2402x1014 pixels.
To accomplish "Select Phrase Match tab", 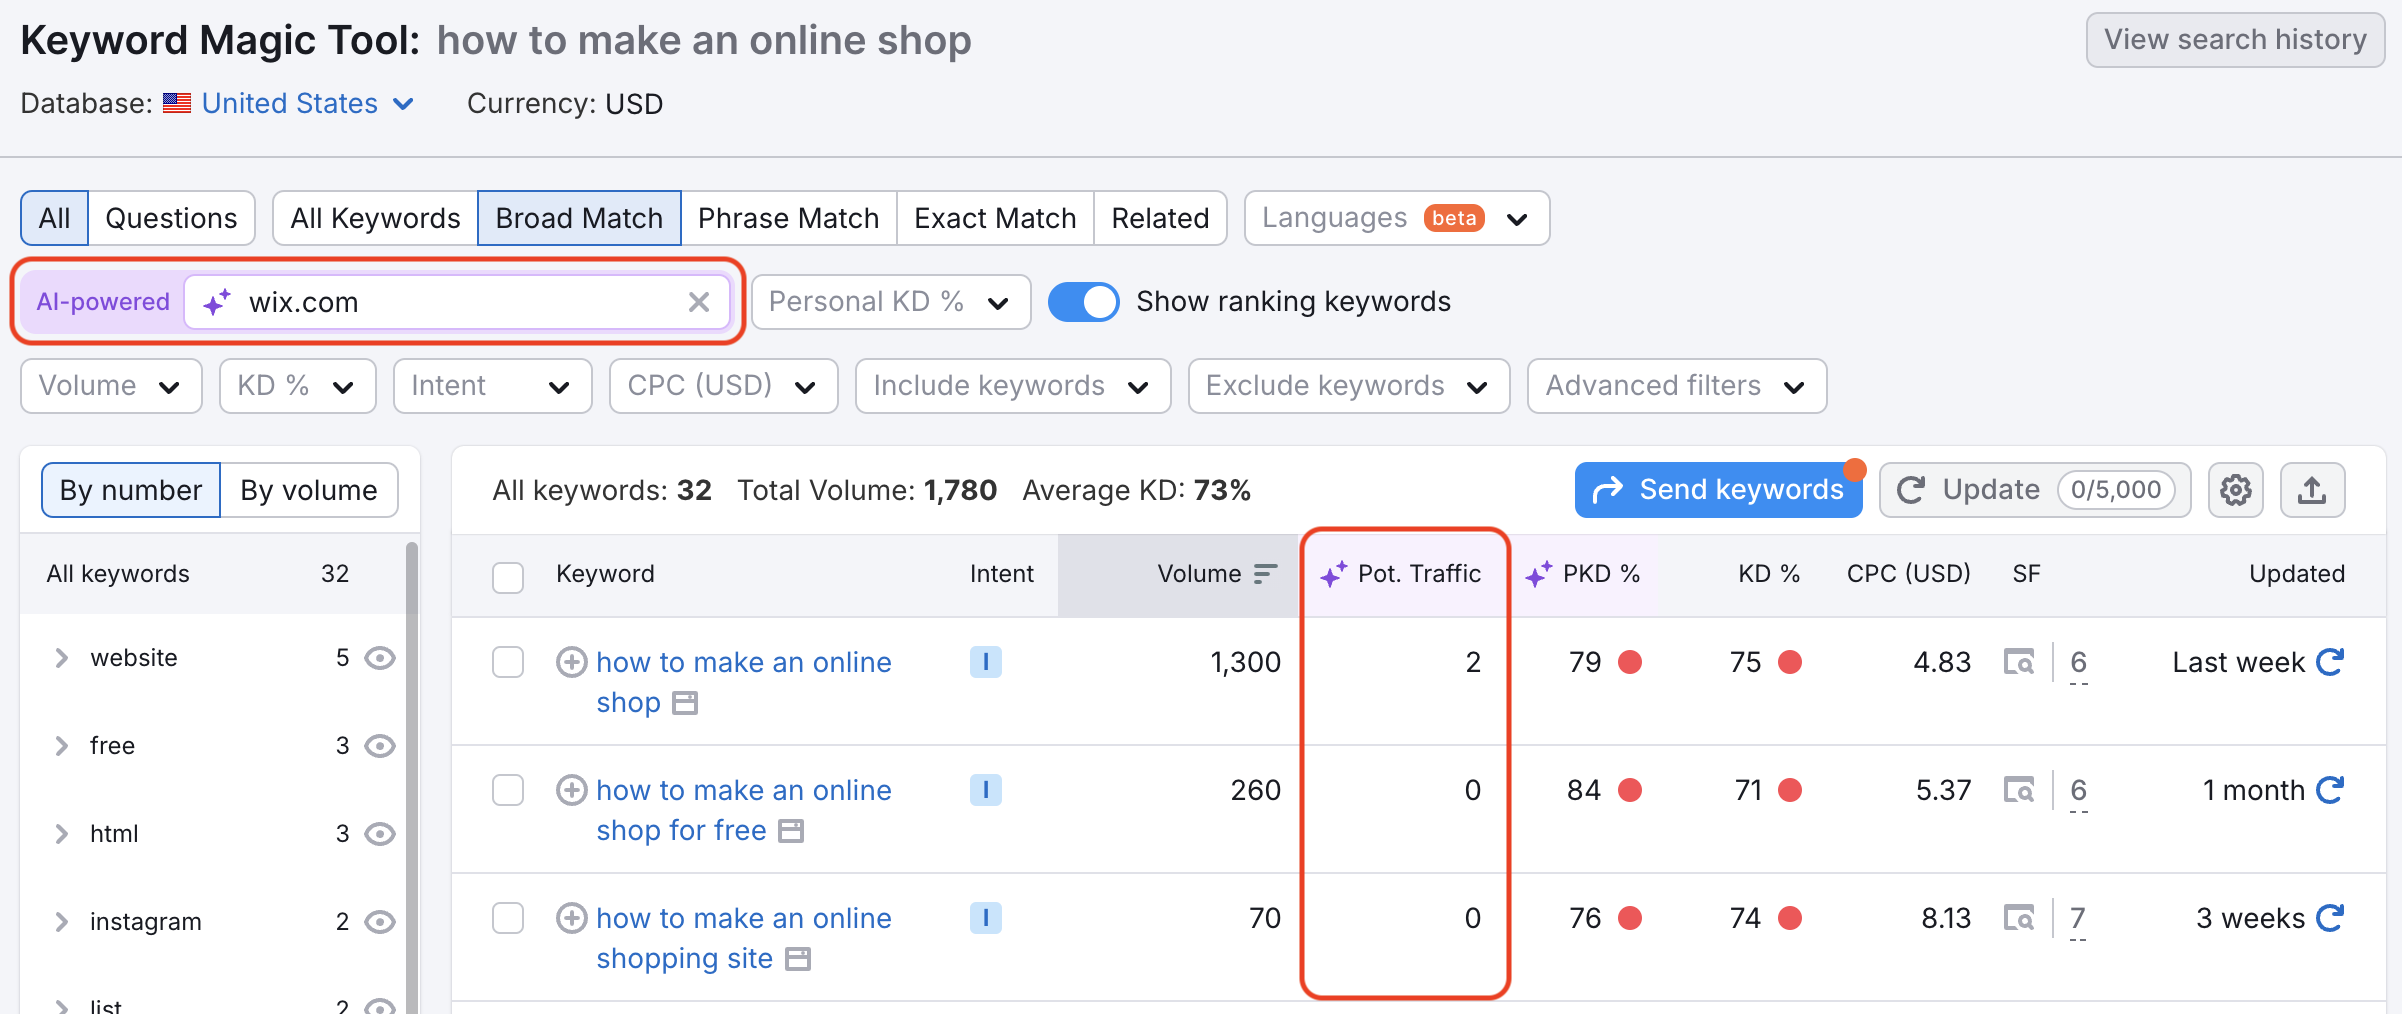I will pyautogui.click(x=789, y=218).
